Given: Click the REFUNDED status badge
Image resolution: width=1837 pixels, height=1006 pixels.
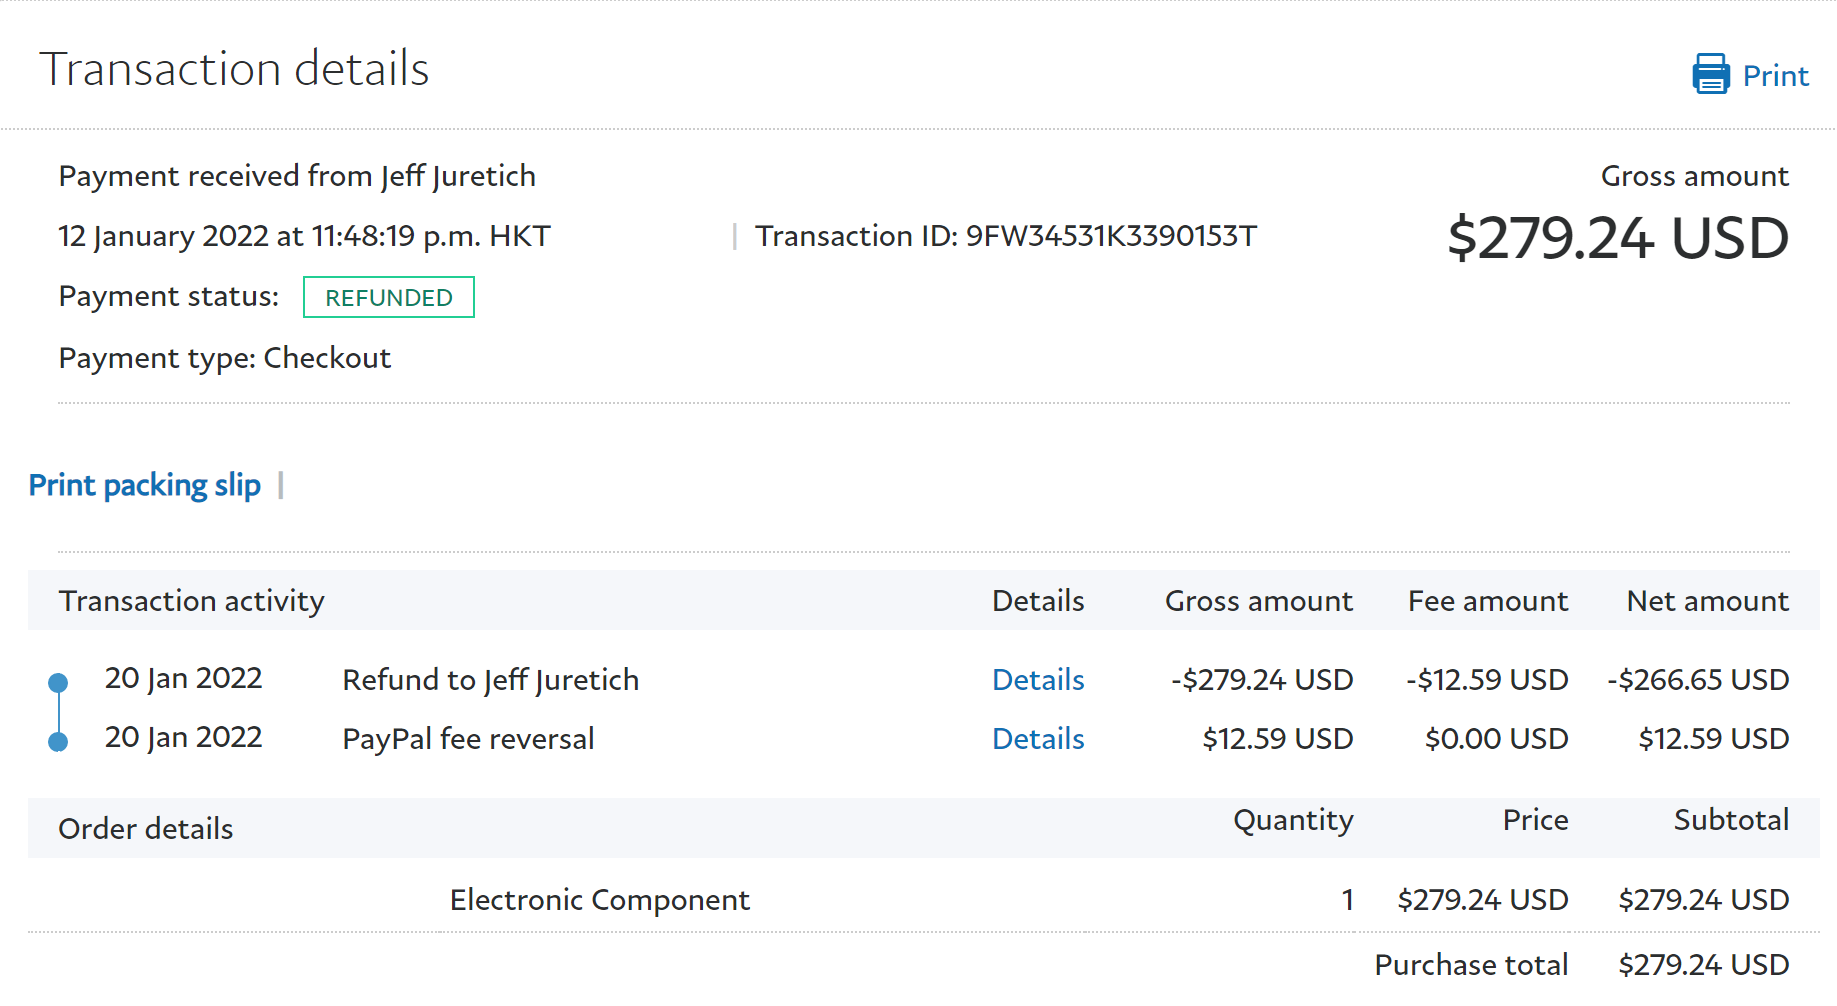Looking at the screenshot, I should [x=388, y=297].
